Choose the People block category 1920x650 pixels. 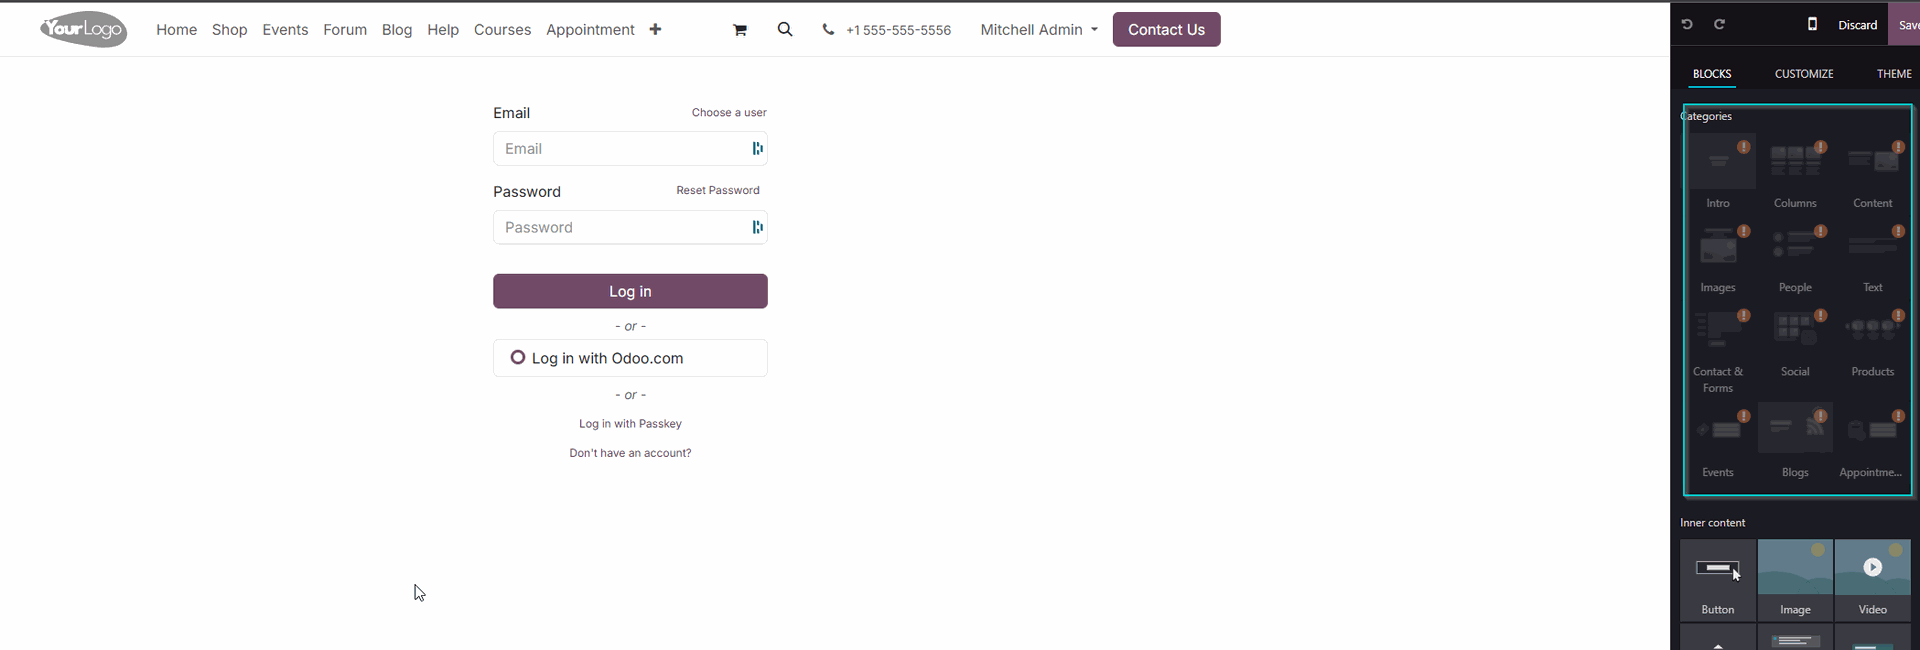click(x=1795, y=255)
